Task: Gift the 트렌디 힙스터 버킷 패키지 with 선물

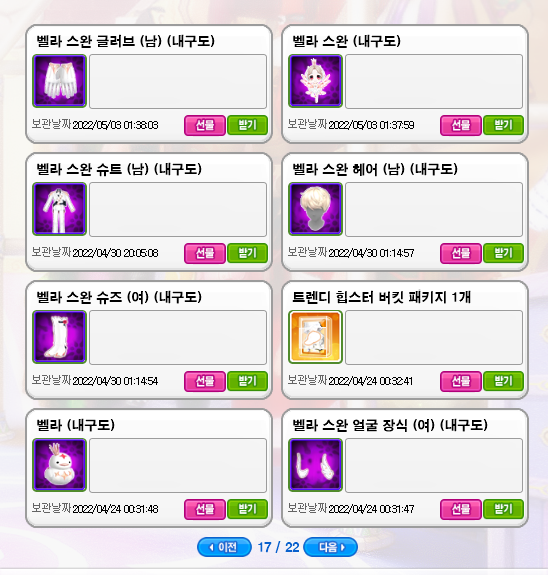Action: click(x=461, y=381)
